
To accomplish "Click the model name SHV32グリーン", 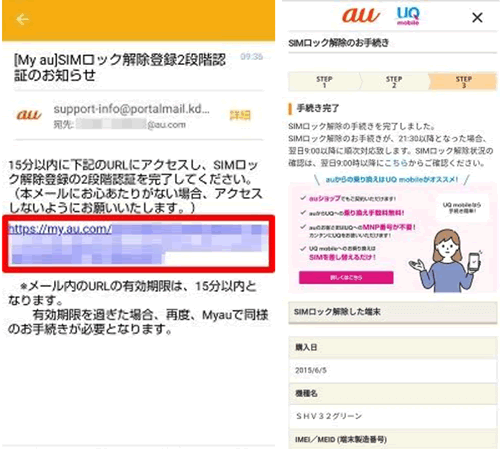I will click(329, 416).
